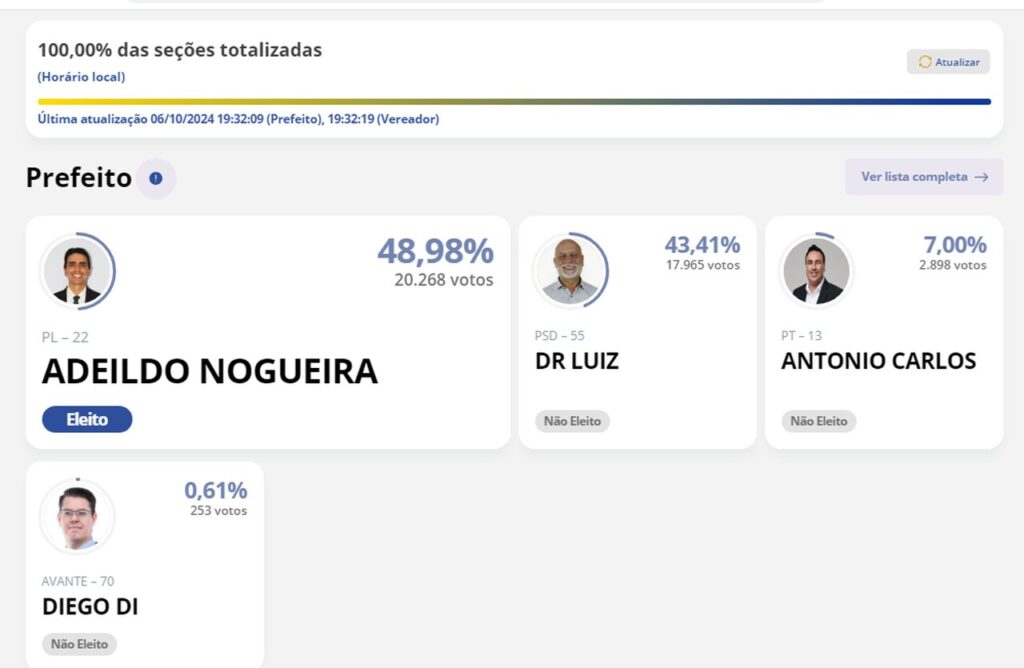Screen dimensions: 1024x668
Task: Click Não Eleito badge under Dr Luiz
Action: tap(572, 421)
